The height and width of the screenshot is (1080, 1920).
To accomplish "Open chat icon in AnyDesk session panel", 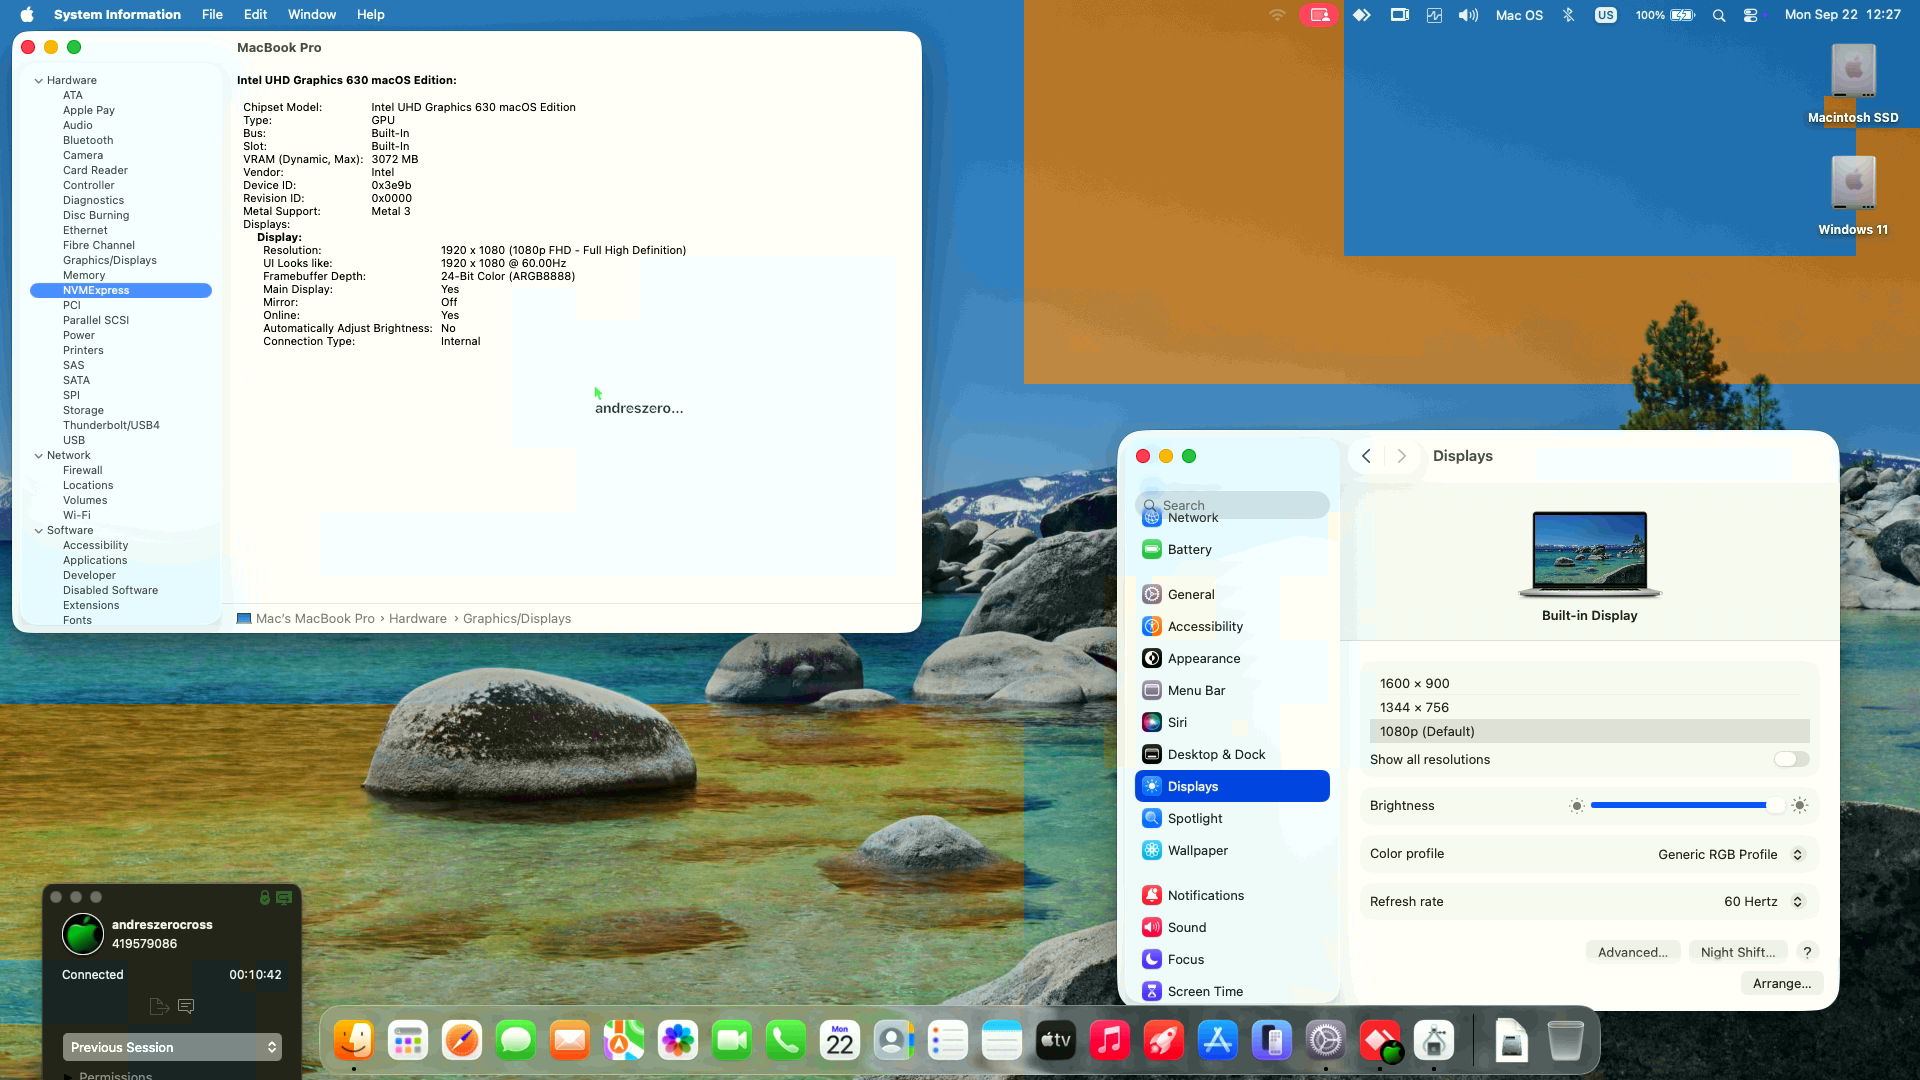I will point(186,1006).
